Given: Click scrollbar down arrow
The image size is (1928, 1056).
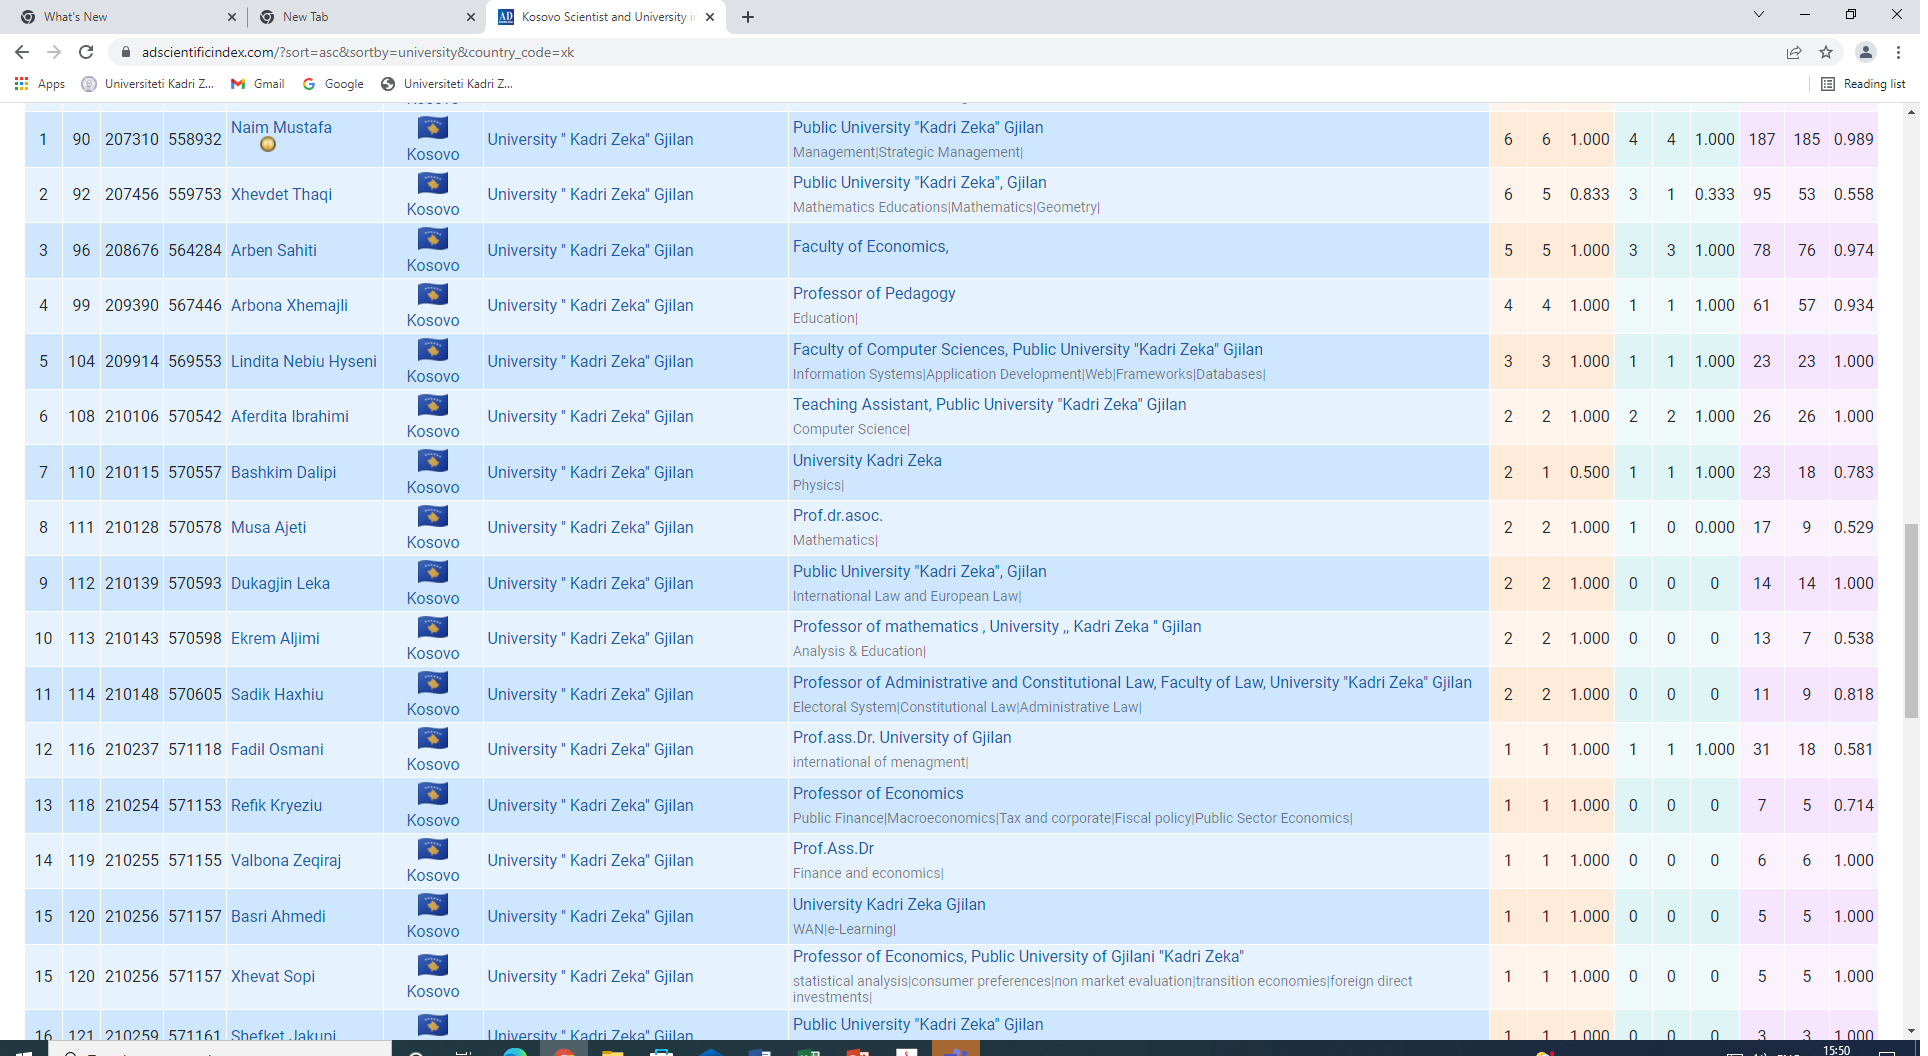Looking at the screenshot, I should pyautogui.click(x=1911, y=1031).
